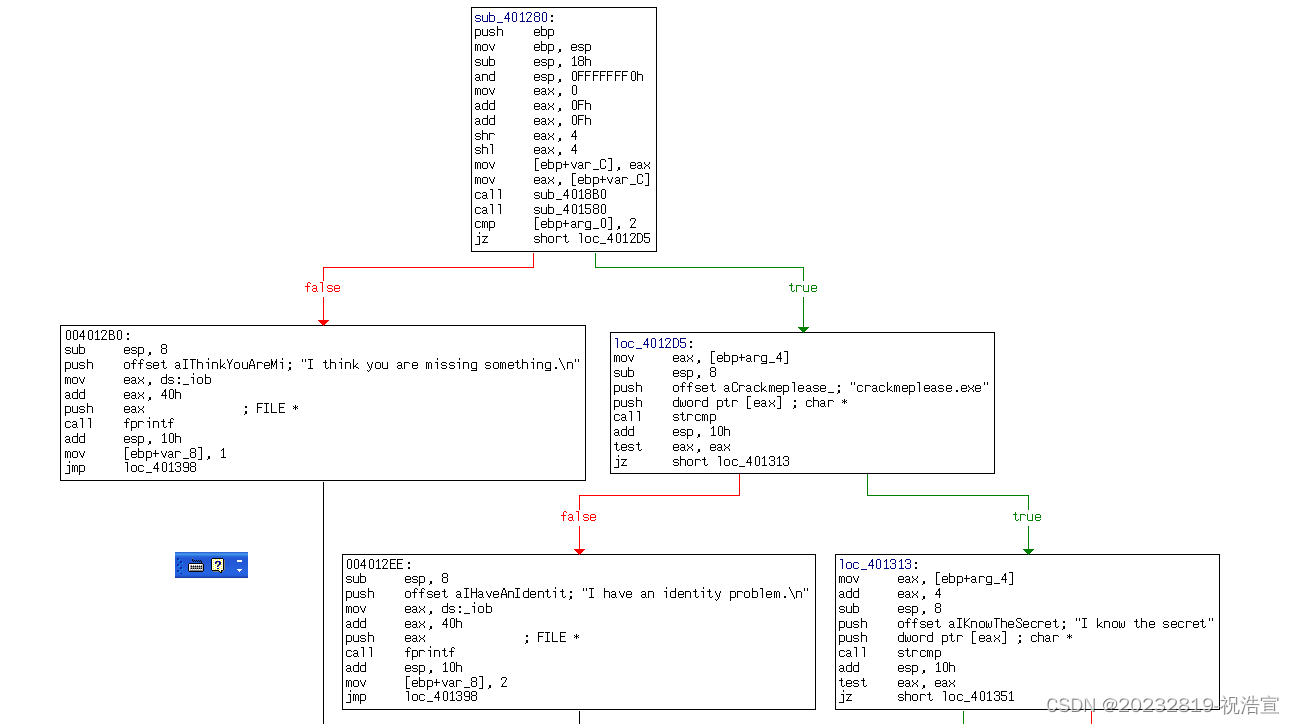Select 'mov [ebp+var_8], 2' line
The image size is (1294, 724).
click(426, 682)
